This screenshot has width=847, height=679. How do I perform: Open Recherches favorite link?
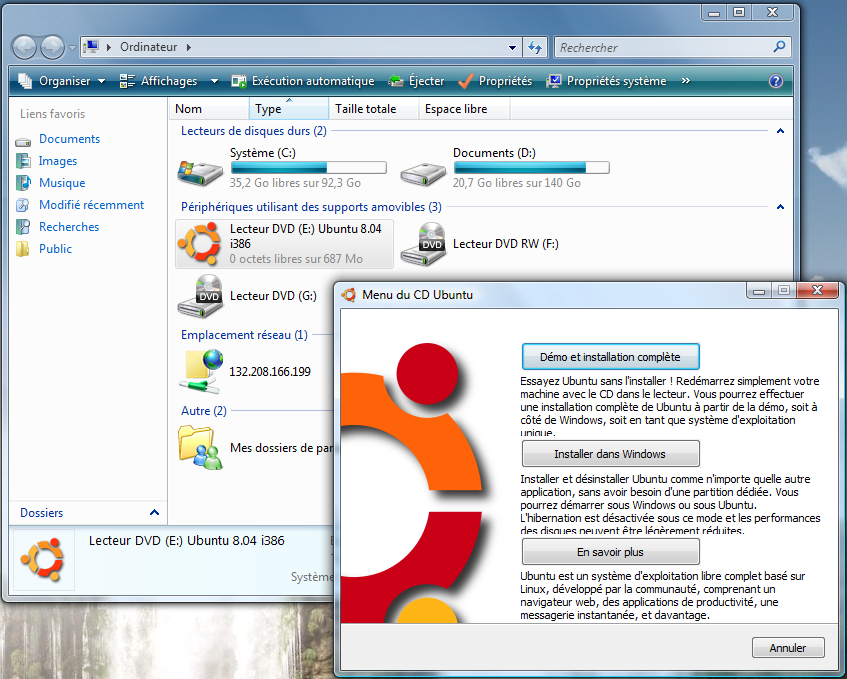point(69,227)
